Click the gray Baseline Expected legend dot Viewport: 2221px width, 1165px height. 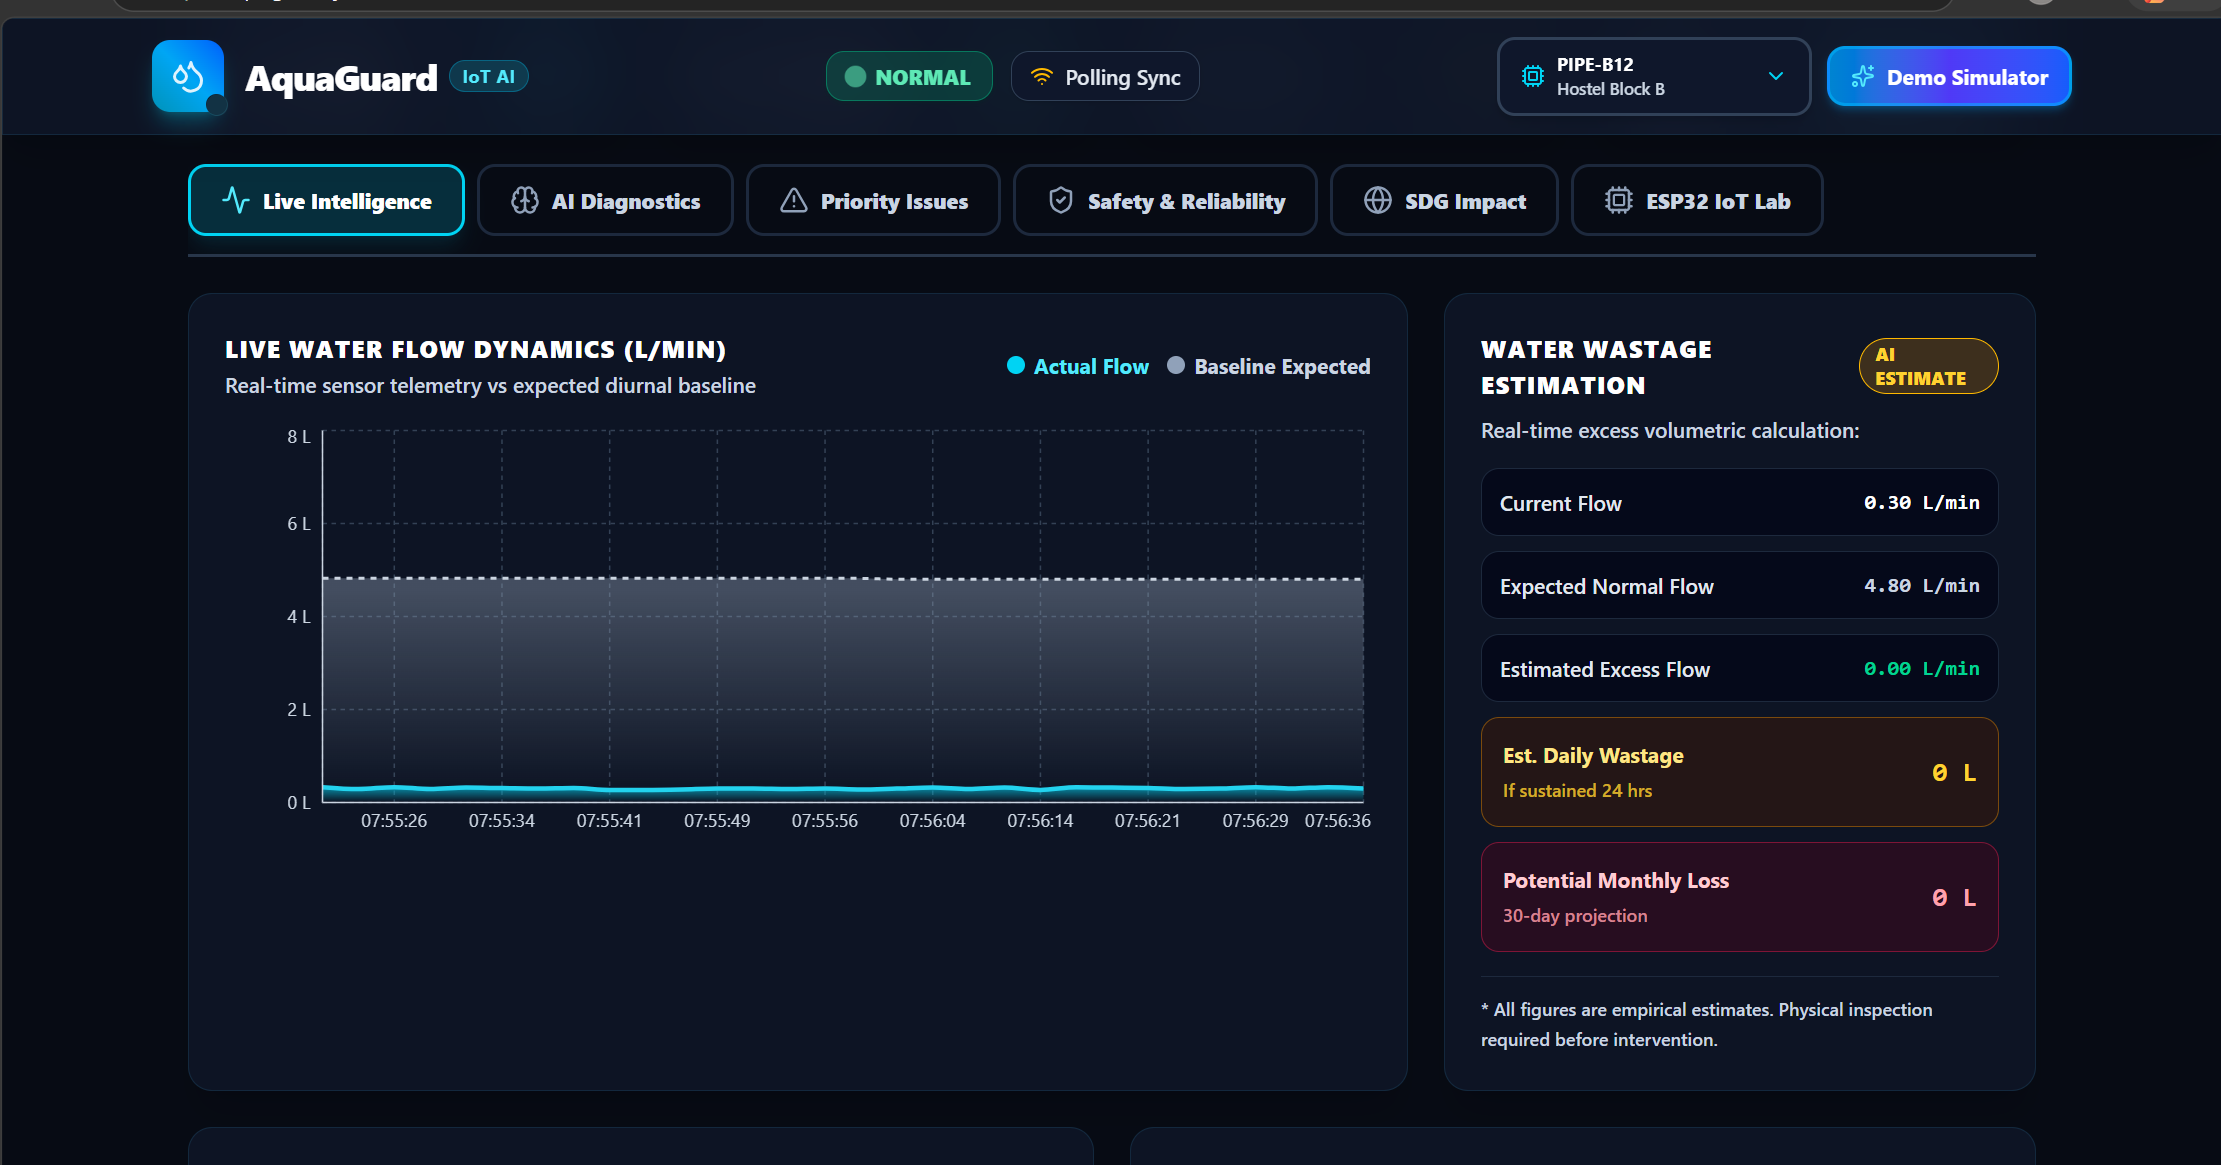click(x=1176, y=365)
